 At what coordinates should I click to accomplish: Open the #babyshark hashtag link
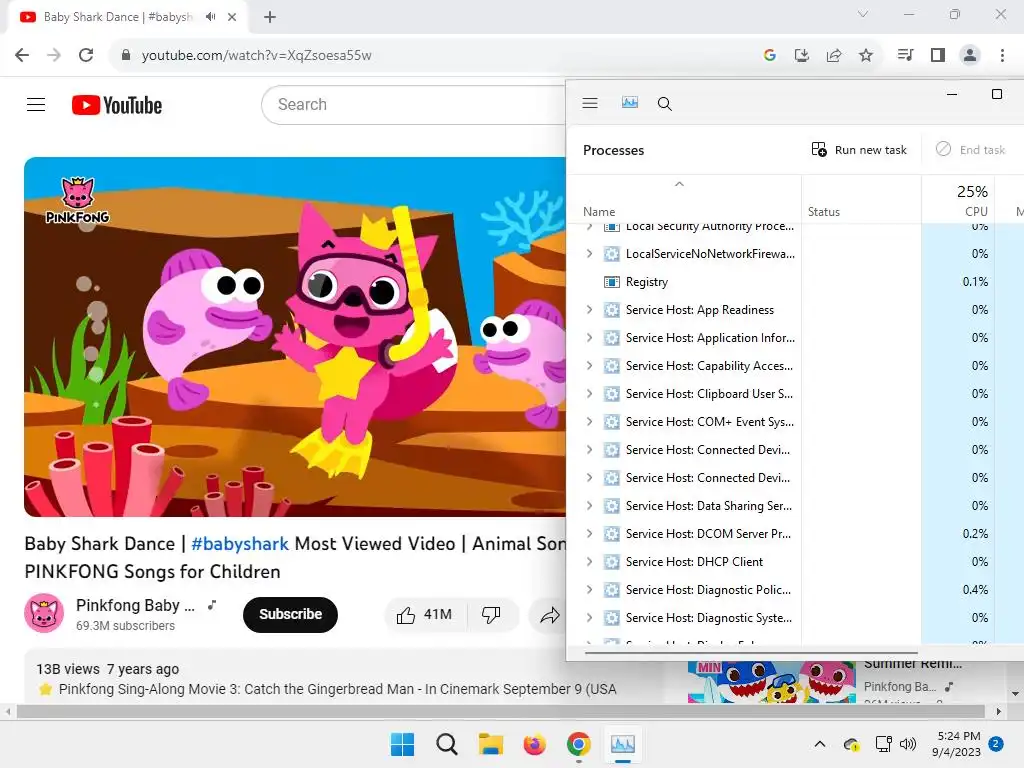[x=240, y=543]
